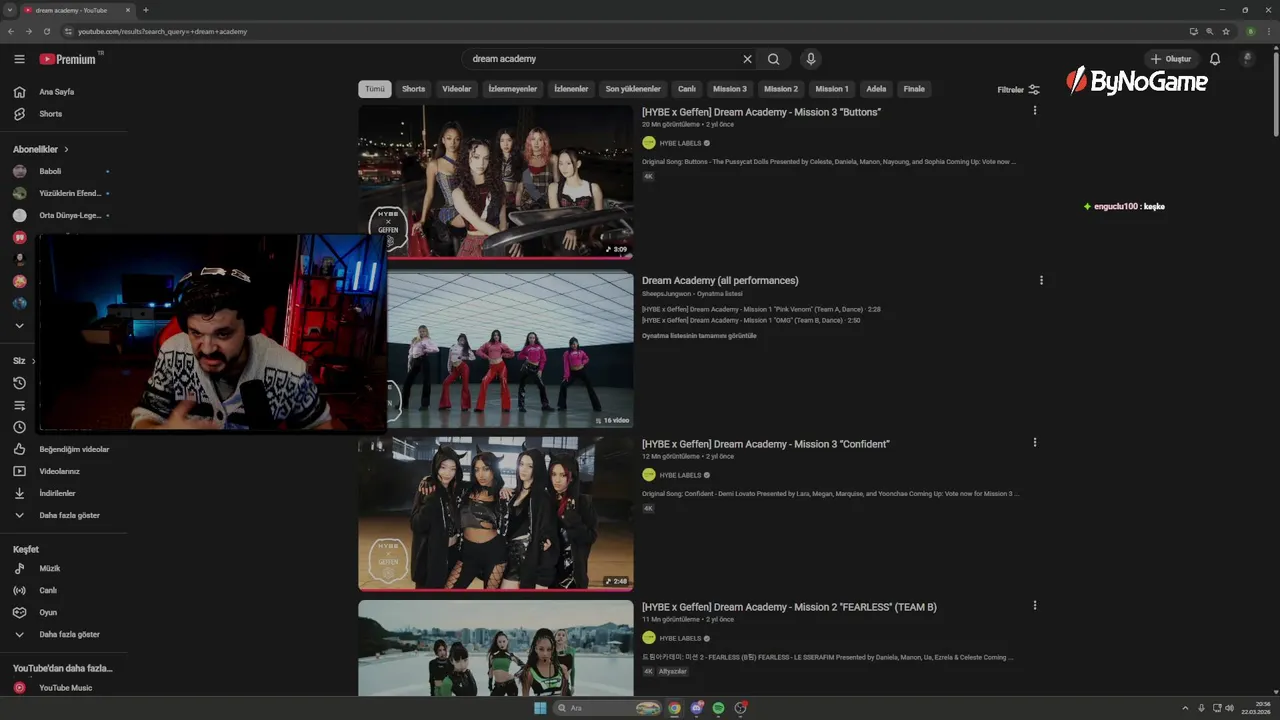Open the notifications bell
Image resolution: width=1280 pixels, height=720 pixels.
point(1215,59)
